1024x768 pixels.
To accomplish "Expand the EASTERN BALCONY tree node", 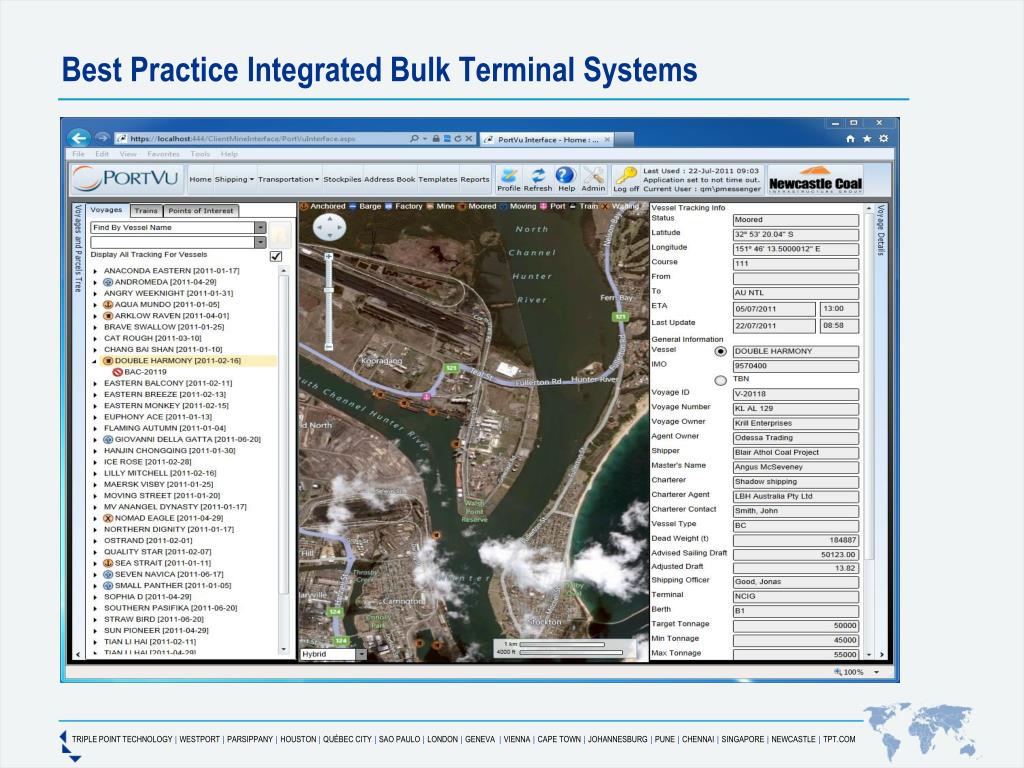I will 95,383.
